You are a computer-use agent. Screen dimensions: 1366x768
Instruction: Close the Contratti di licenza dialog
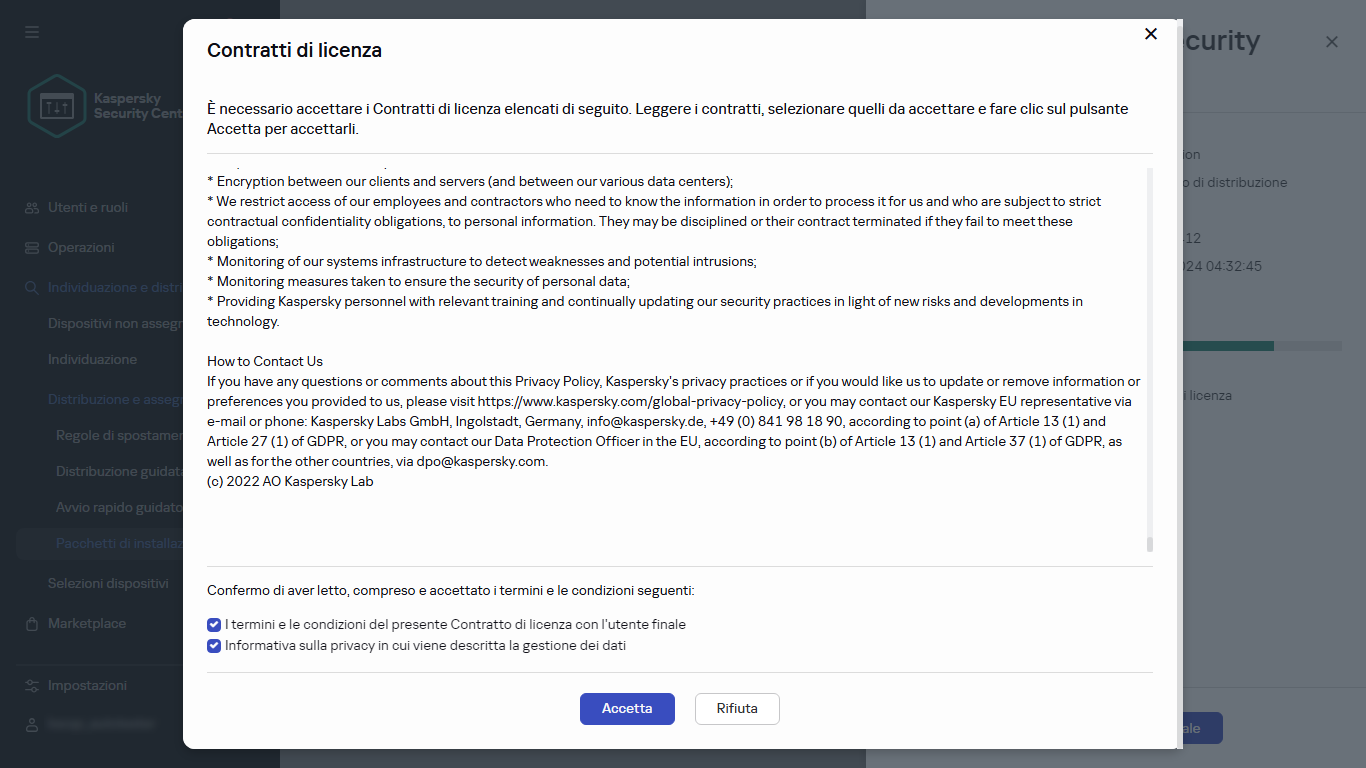pyautogui.click(x=1151, y=34)
